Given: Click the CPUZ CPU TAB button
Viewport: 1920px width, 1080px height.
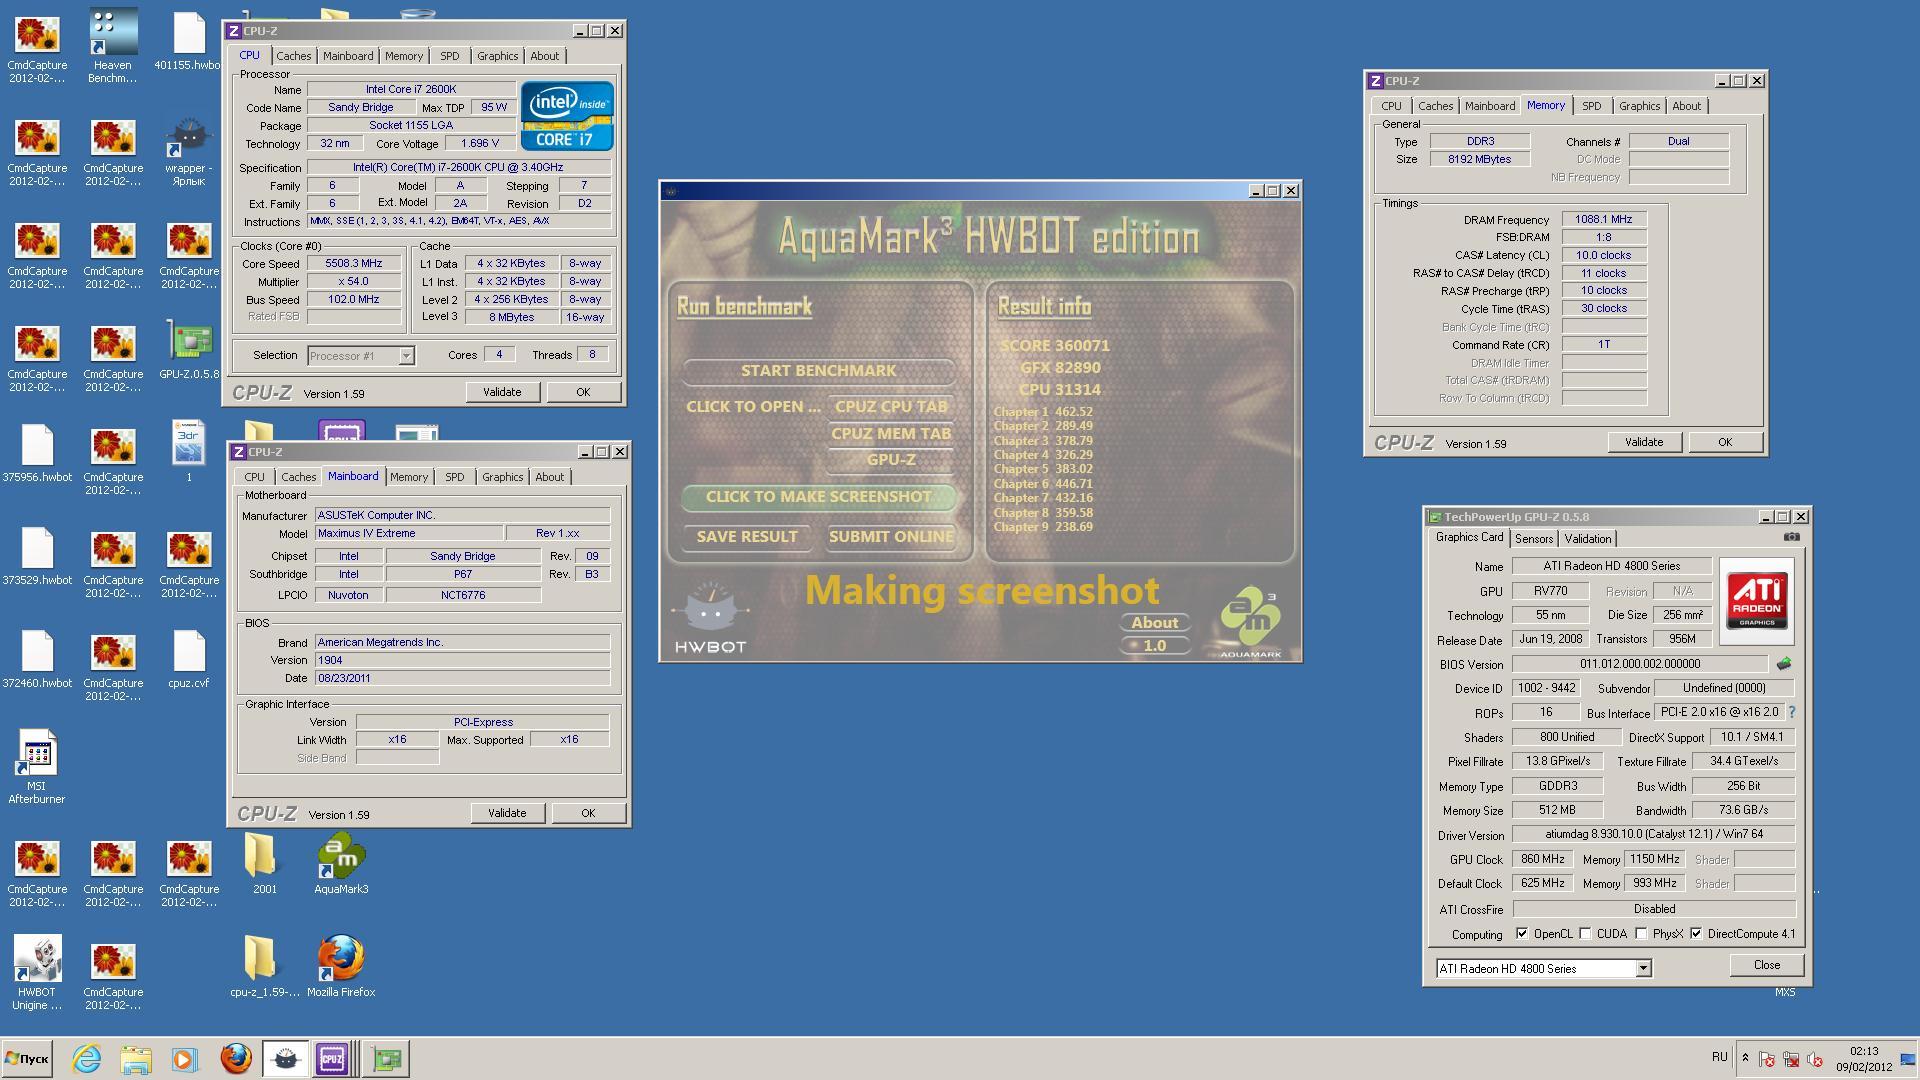Looking at the screenshot, I should [890, 406].
